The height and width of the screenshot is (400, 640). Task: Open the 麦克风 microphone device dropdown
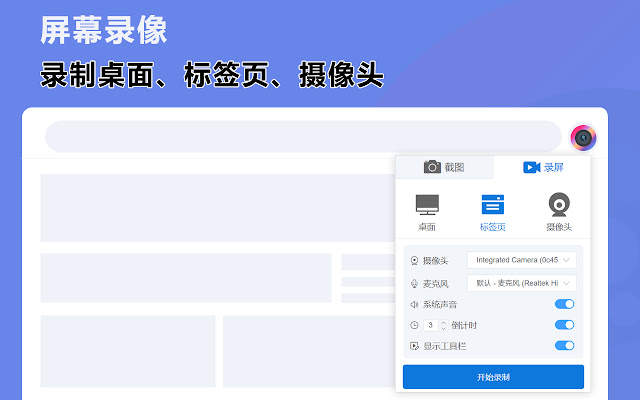[522, 283]
